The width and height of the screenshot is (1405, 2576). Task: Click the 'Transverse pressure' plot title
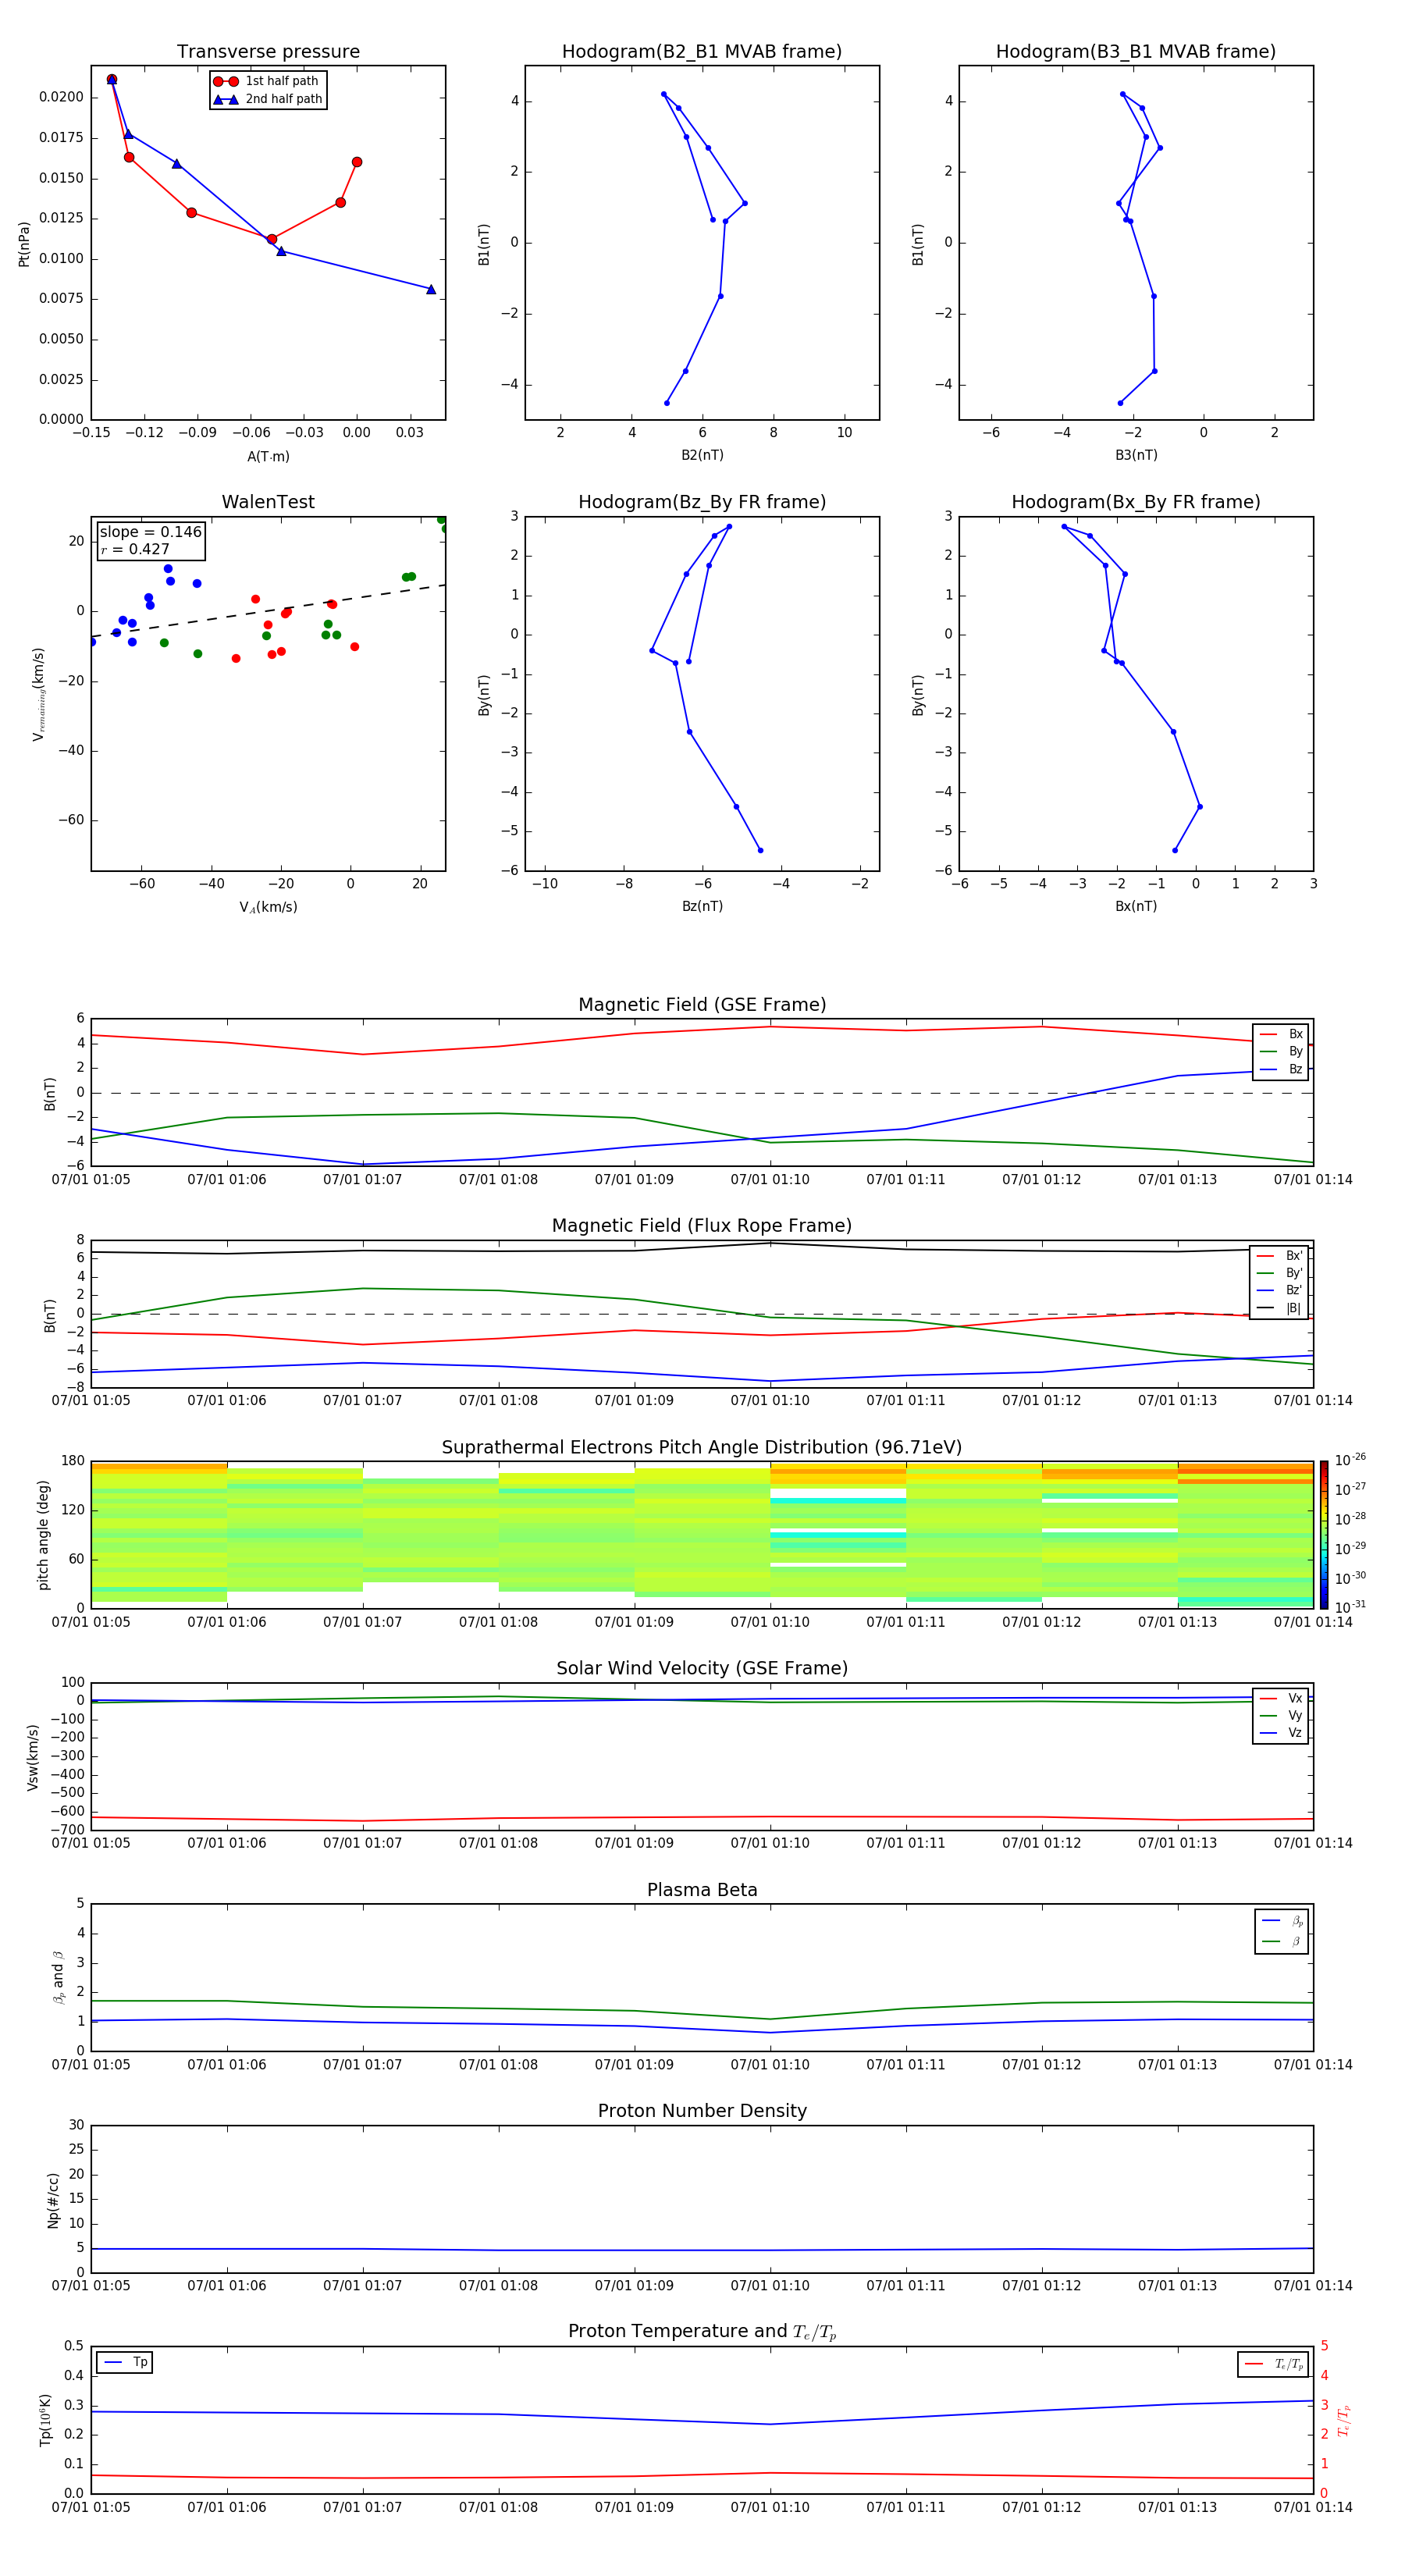coord(268,52)
